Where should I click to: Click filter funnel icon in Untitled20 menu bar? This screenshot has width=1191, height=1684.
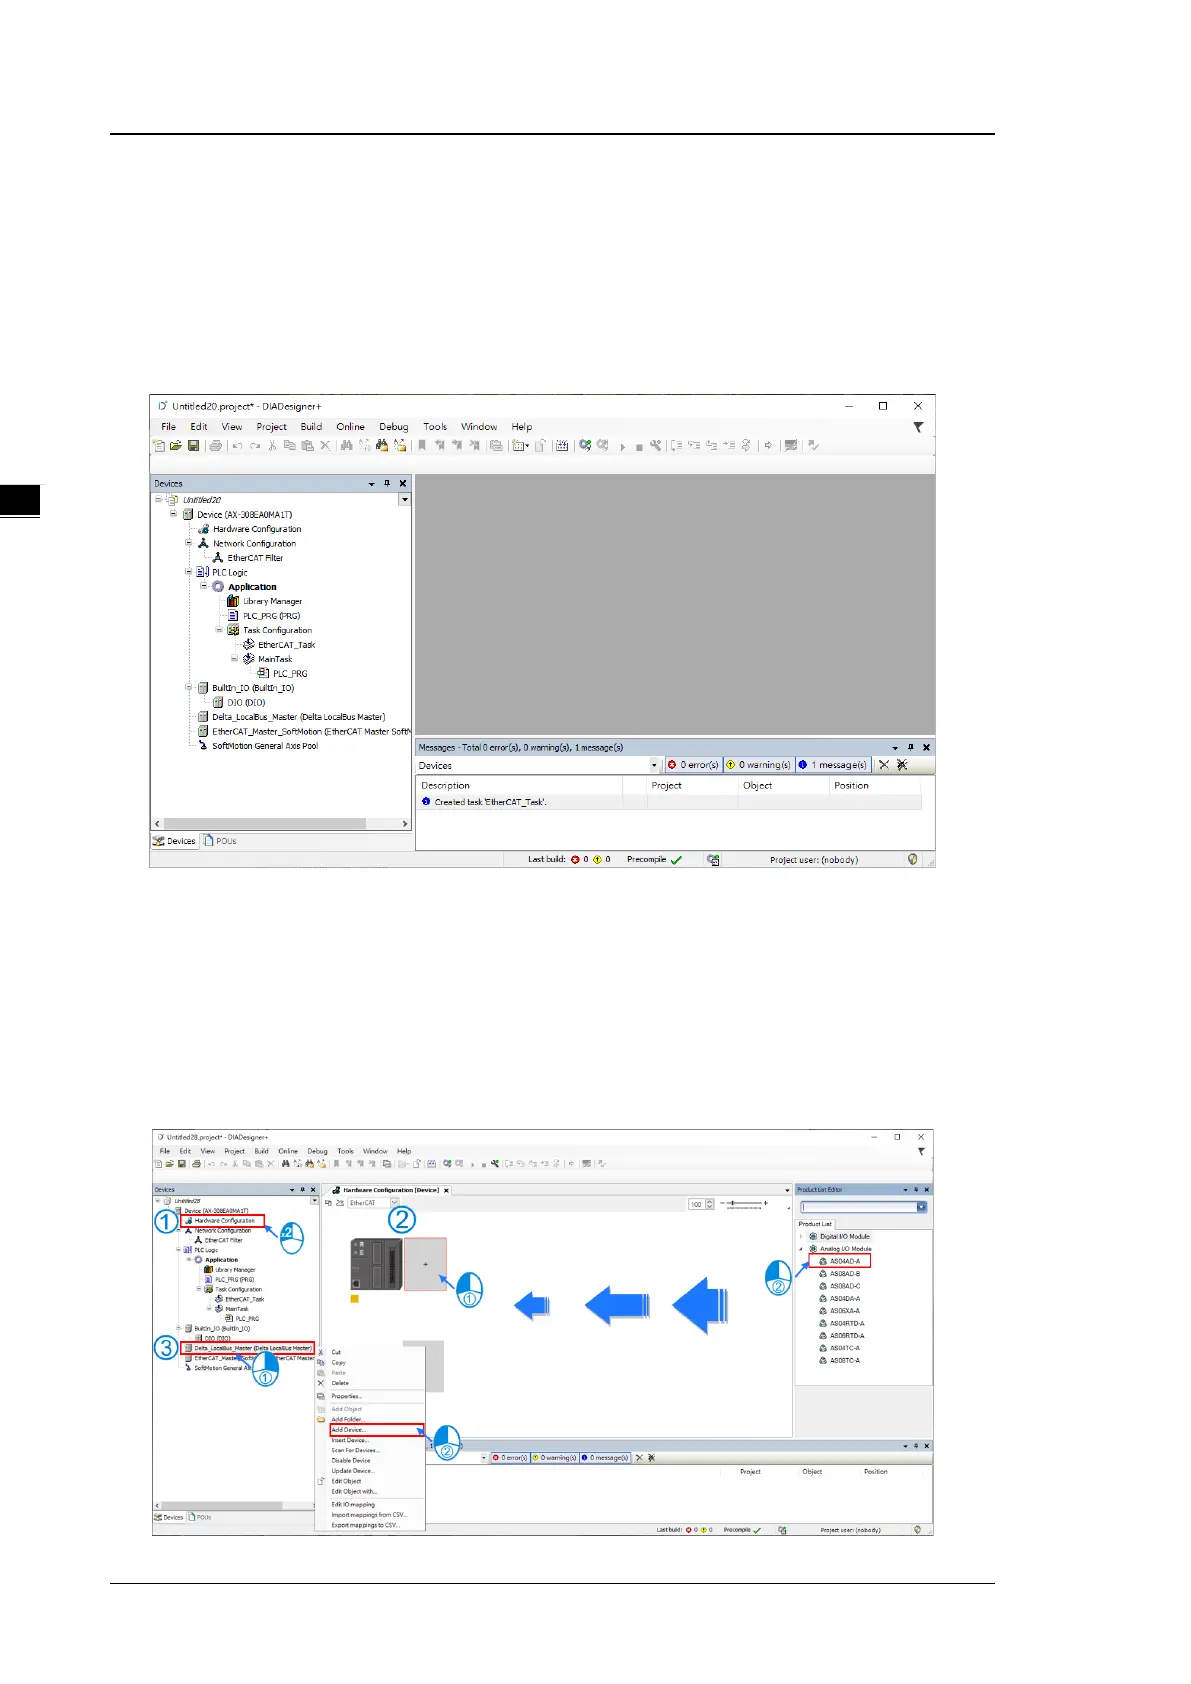918,427
